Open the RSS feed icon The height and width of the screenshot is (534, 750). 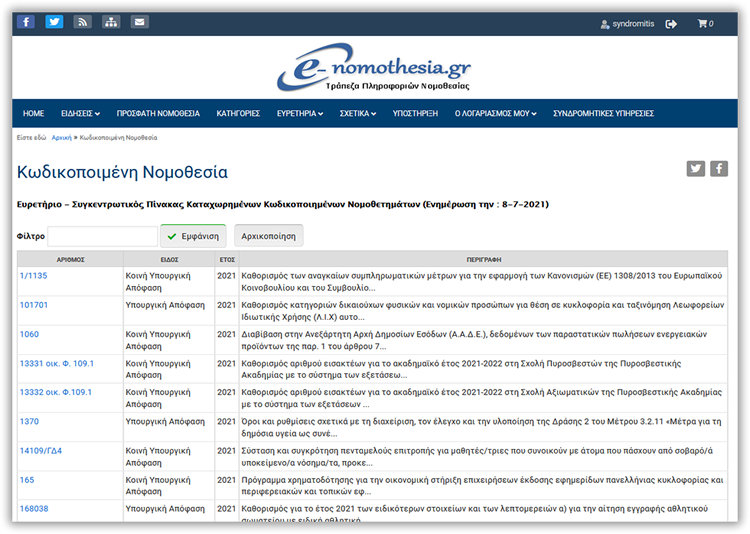pyautogui.click(x=83, y=22)
